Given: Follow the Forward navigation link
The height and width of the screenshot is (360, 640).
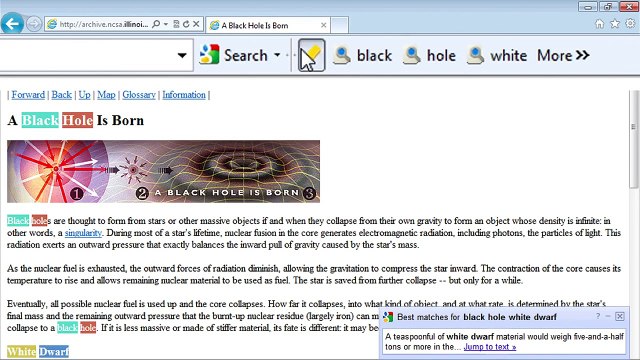Looking at the screenshot, I should [28, 95].
